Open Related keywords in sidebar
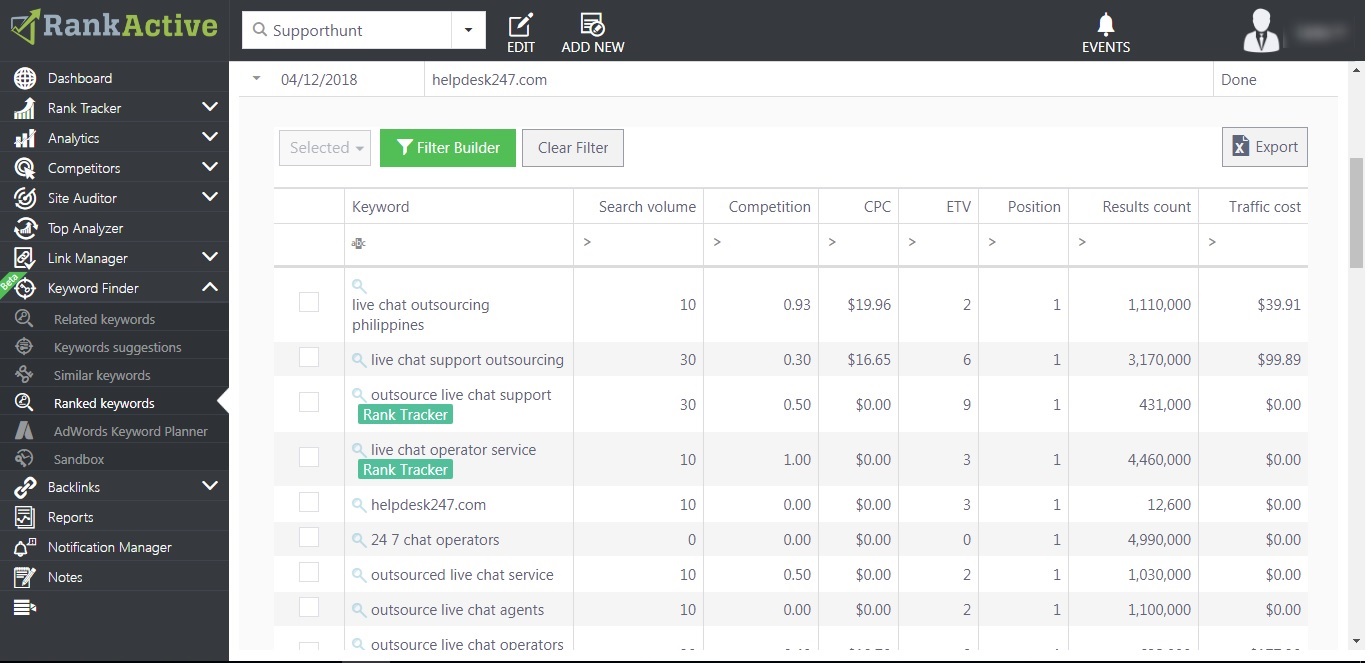The width and height of the screenshot is (1371, 663). click(x=104, y=319)
